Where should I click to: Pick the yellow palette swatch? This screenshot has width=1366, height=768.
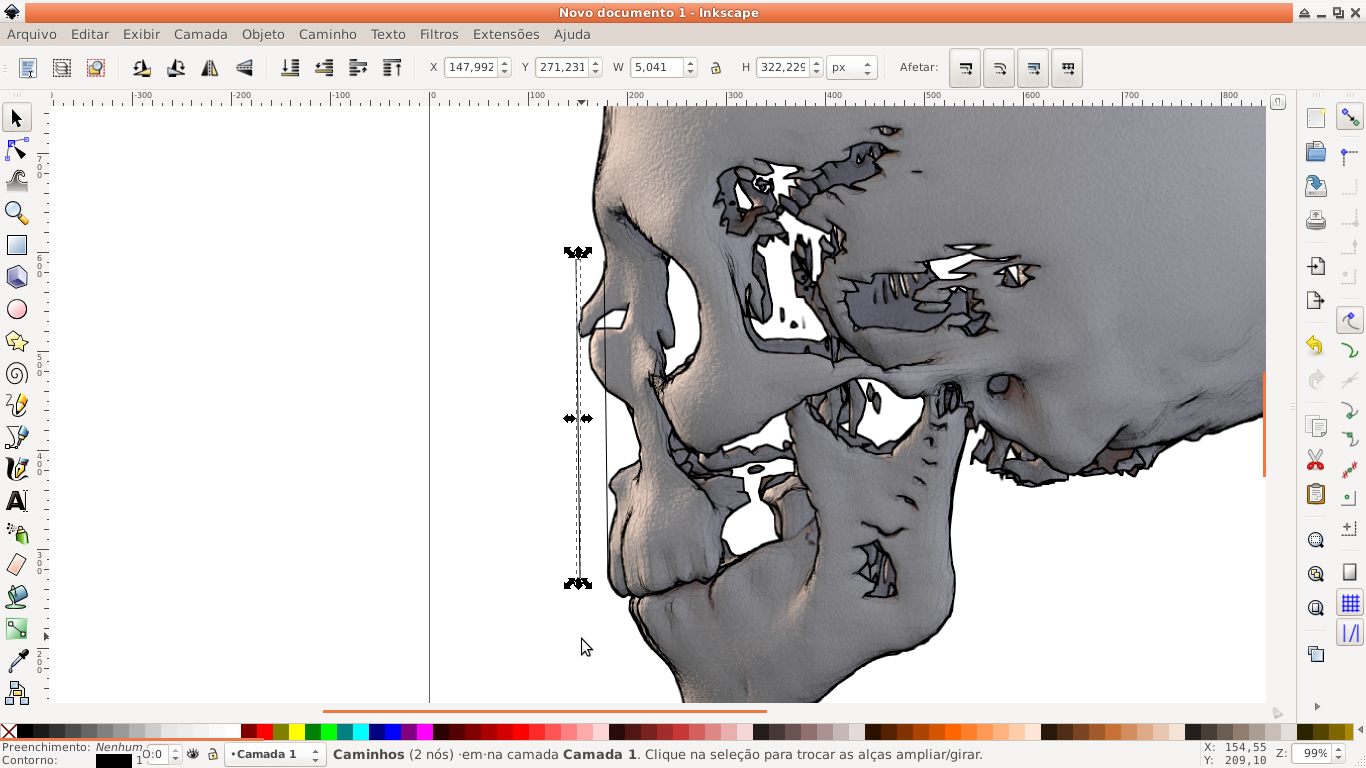297,732
